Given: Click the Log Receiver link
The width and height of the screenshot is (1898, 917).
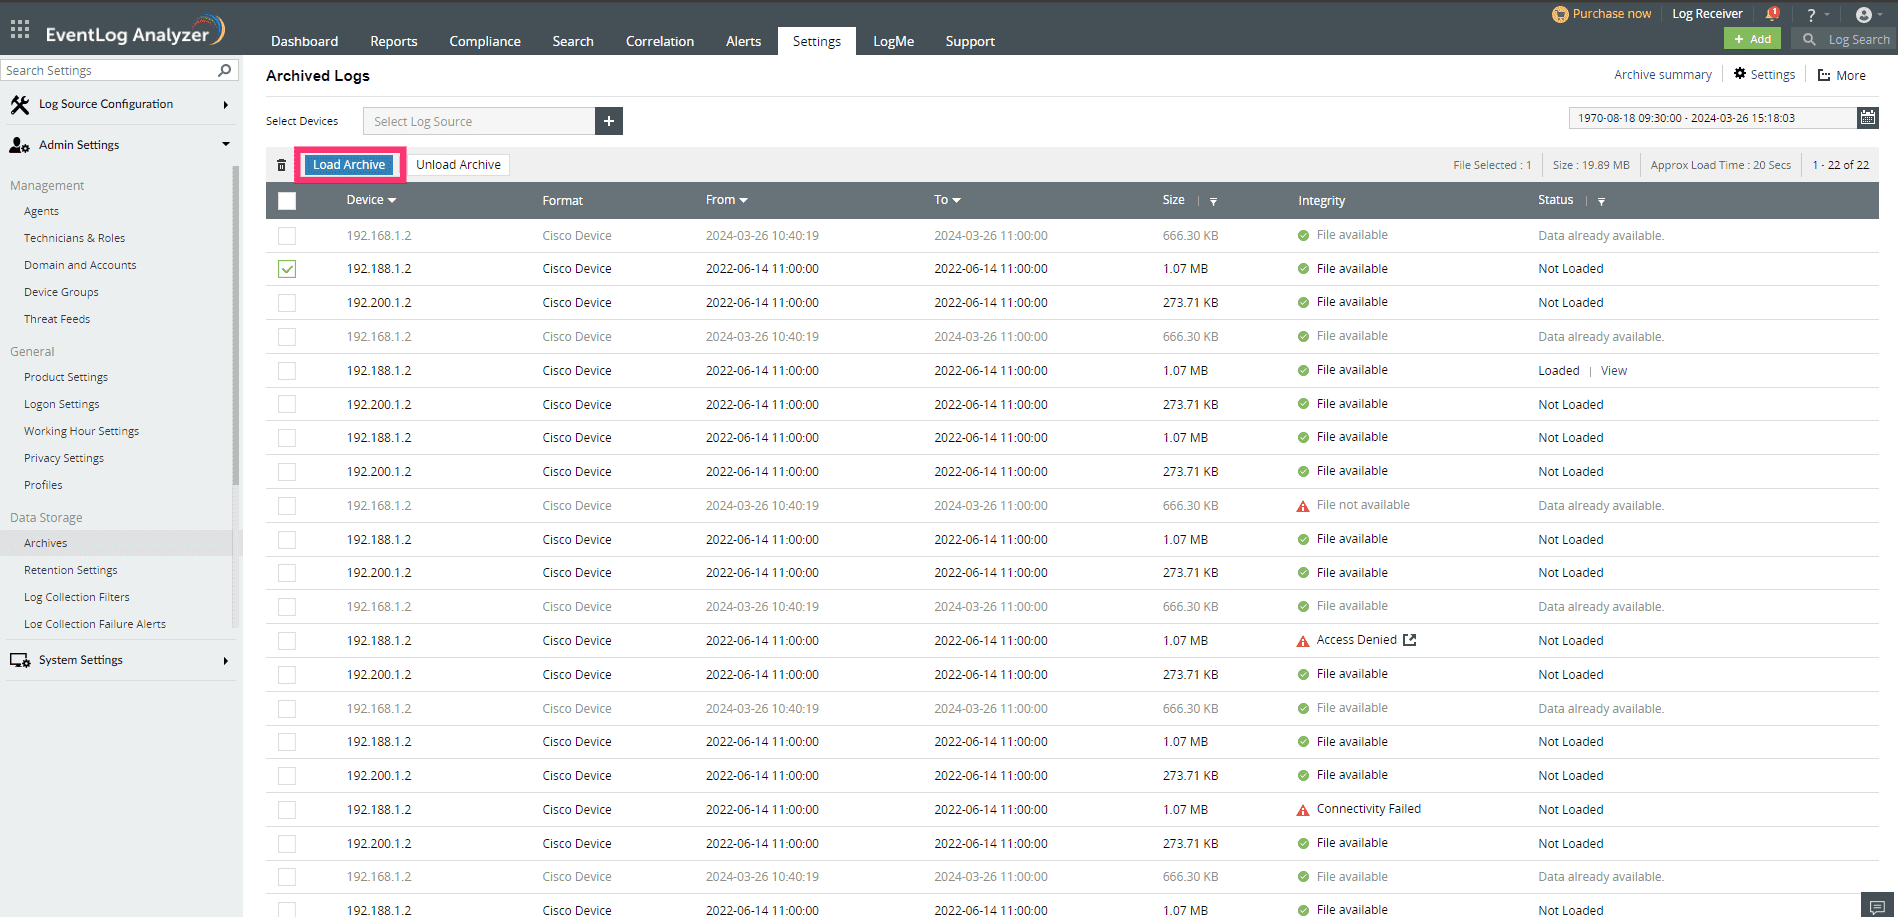Looking at the screenshot, I should pos(1707,14).
